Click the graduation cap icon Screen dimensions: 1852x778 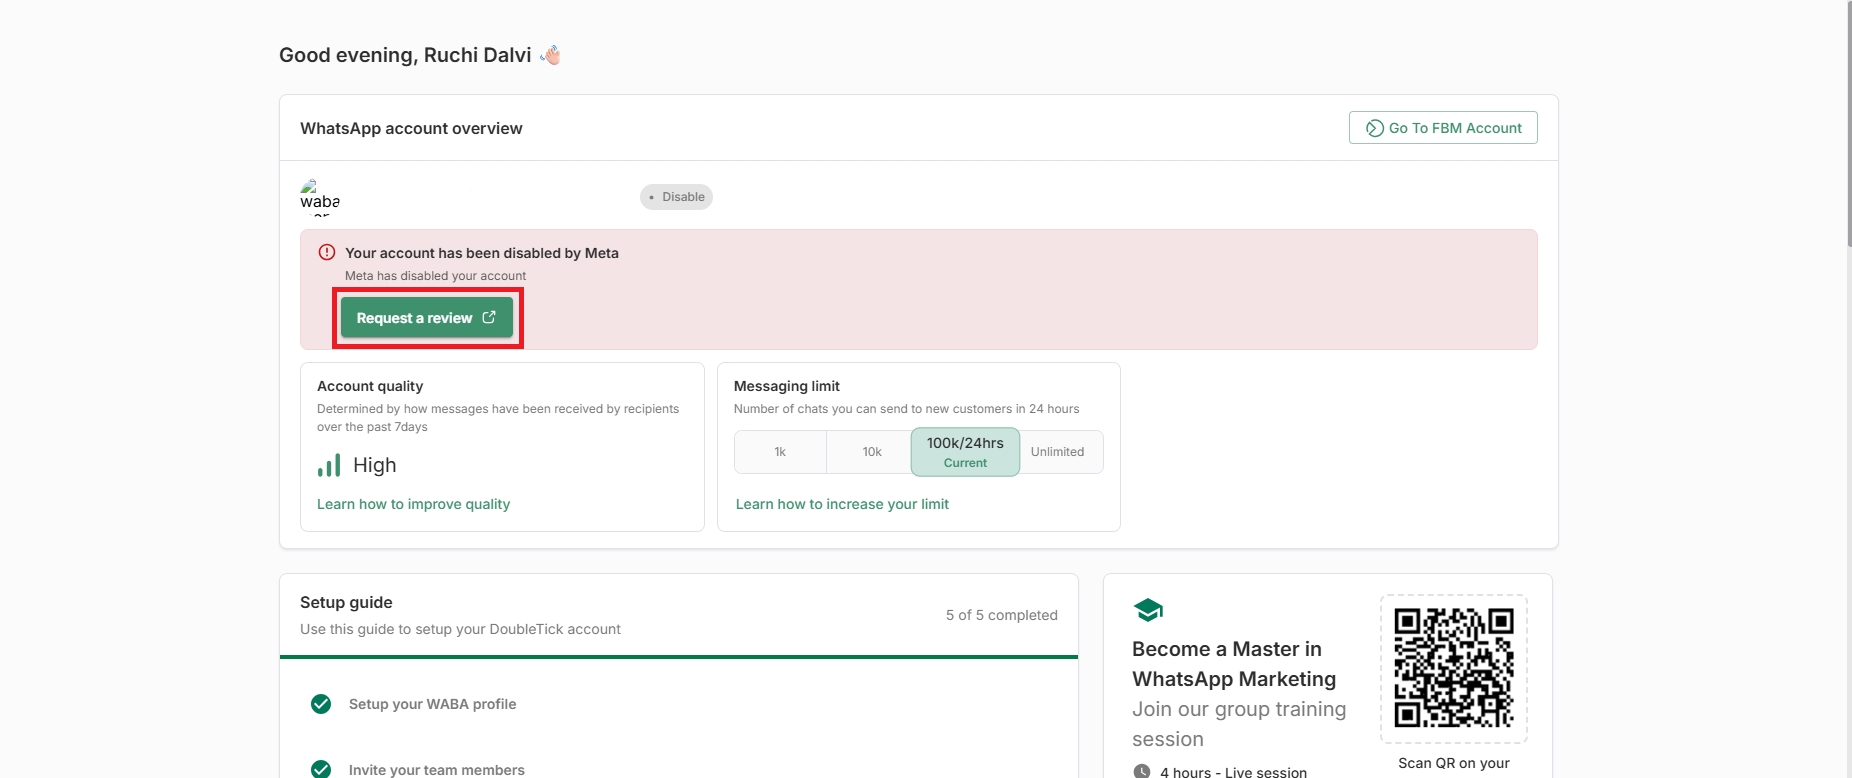(1148, 610)
